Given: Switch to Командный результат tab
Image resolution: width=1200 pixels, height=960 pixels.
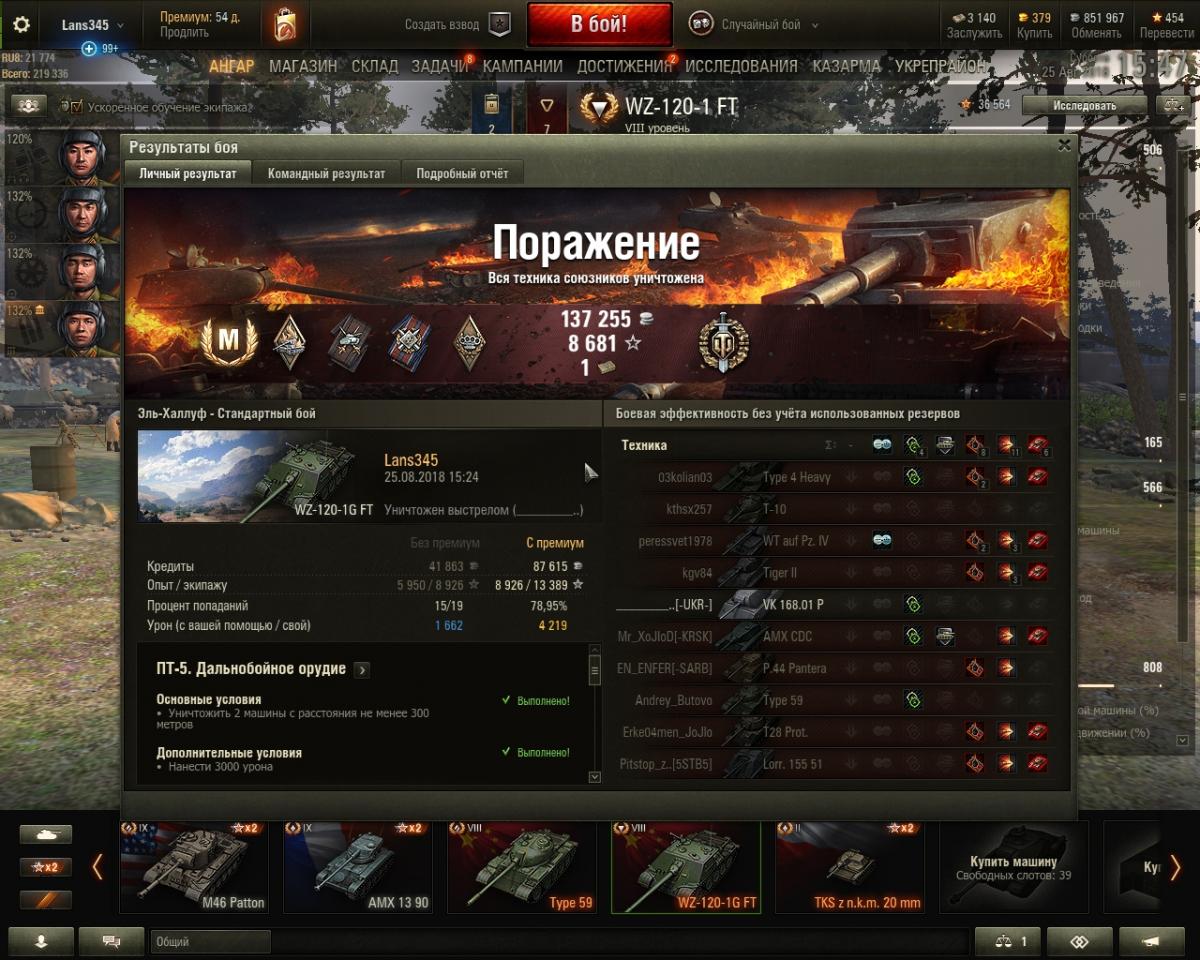Looking at the screenshot, I should pyautogui.click(x=326, y=174).
